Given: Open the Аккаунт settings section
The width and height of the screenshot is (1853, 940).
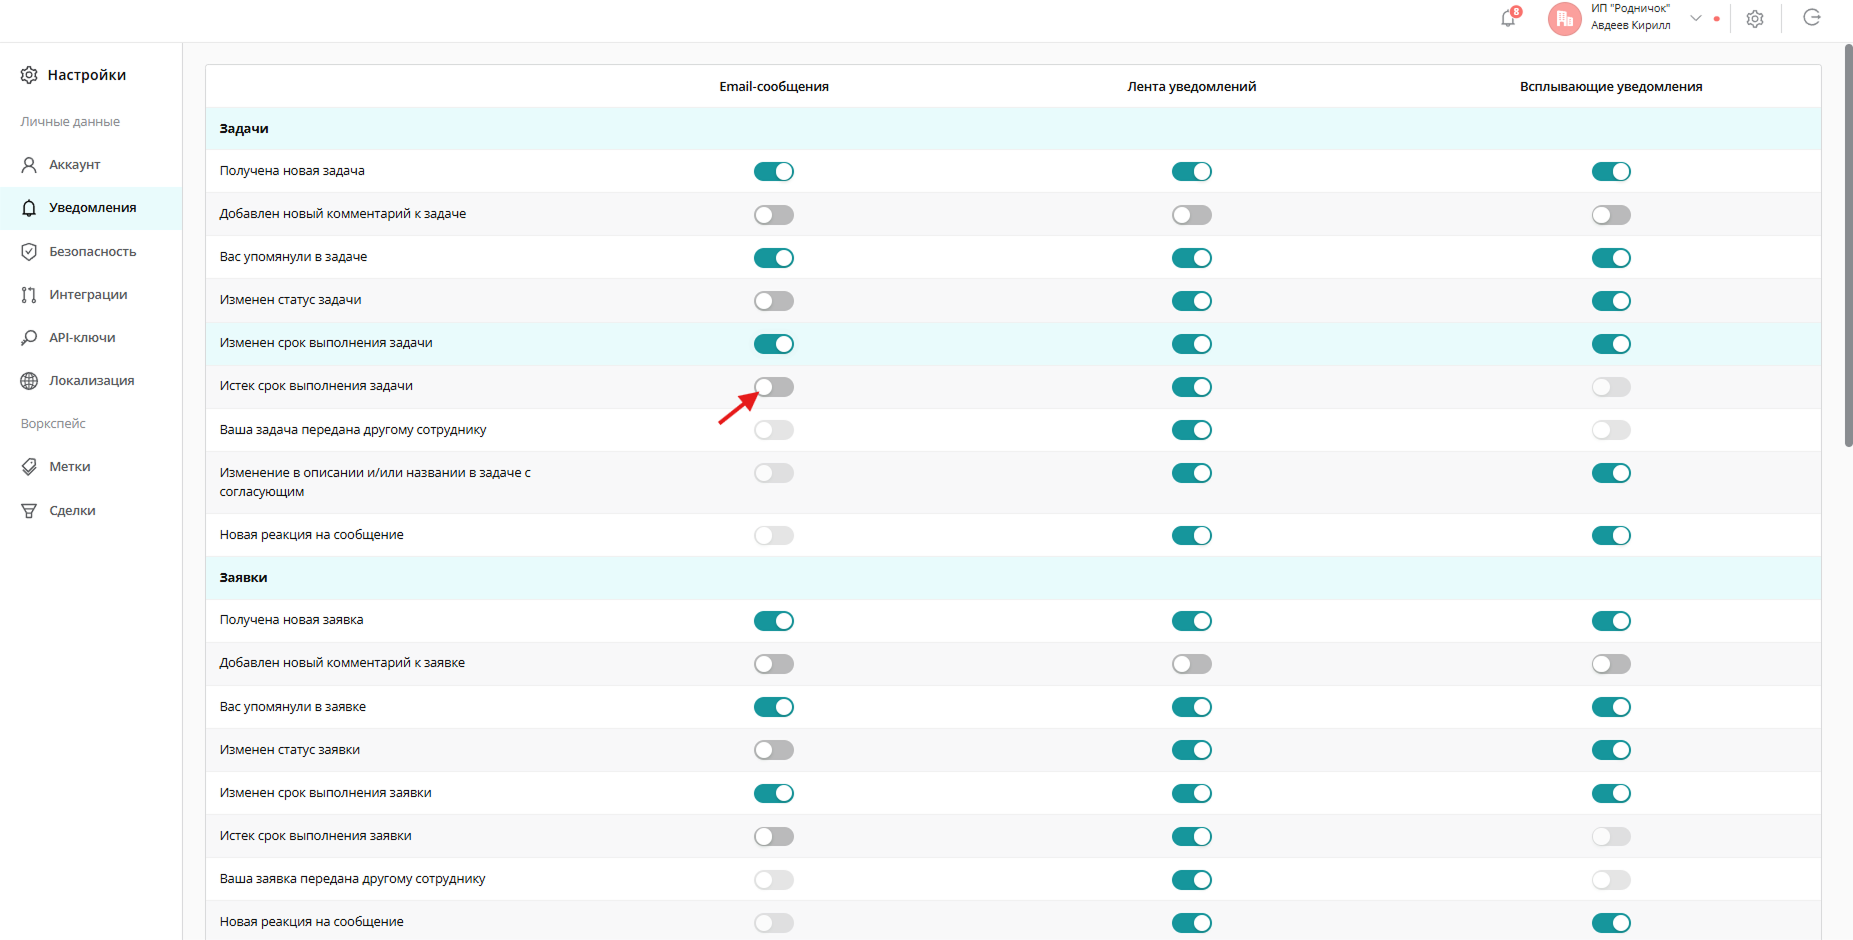Looking at the screenshot, I should pos(75,165).
